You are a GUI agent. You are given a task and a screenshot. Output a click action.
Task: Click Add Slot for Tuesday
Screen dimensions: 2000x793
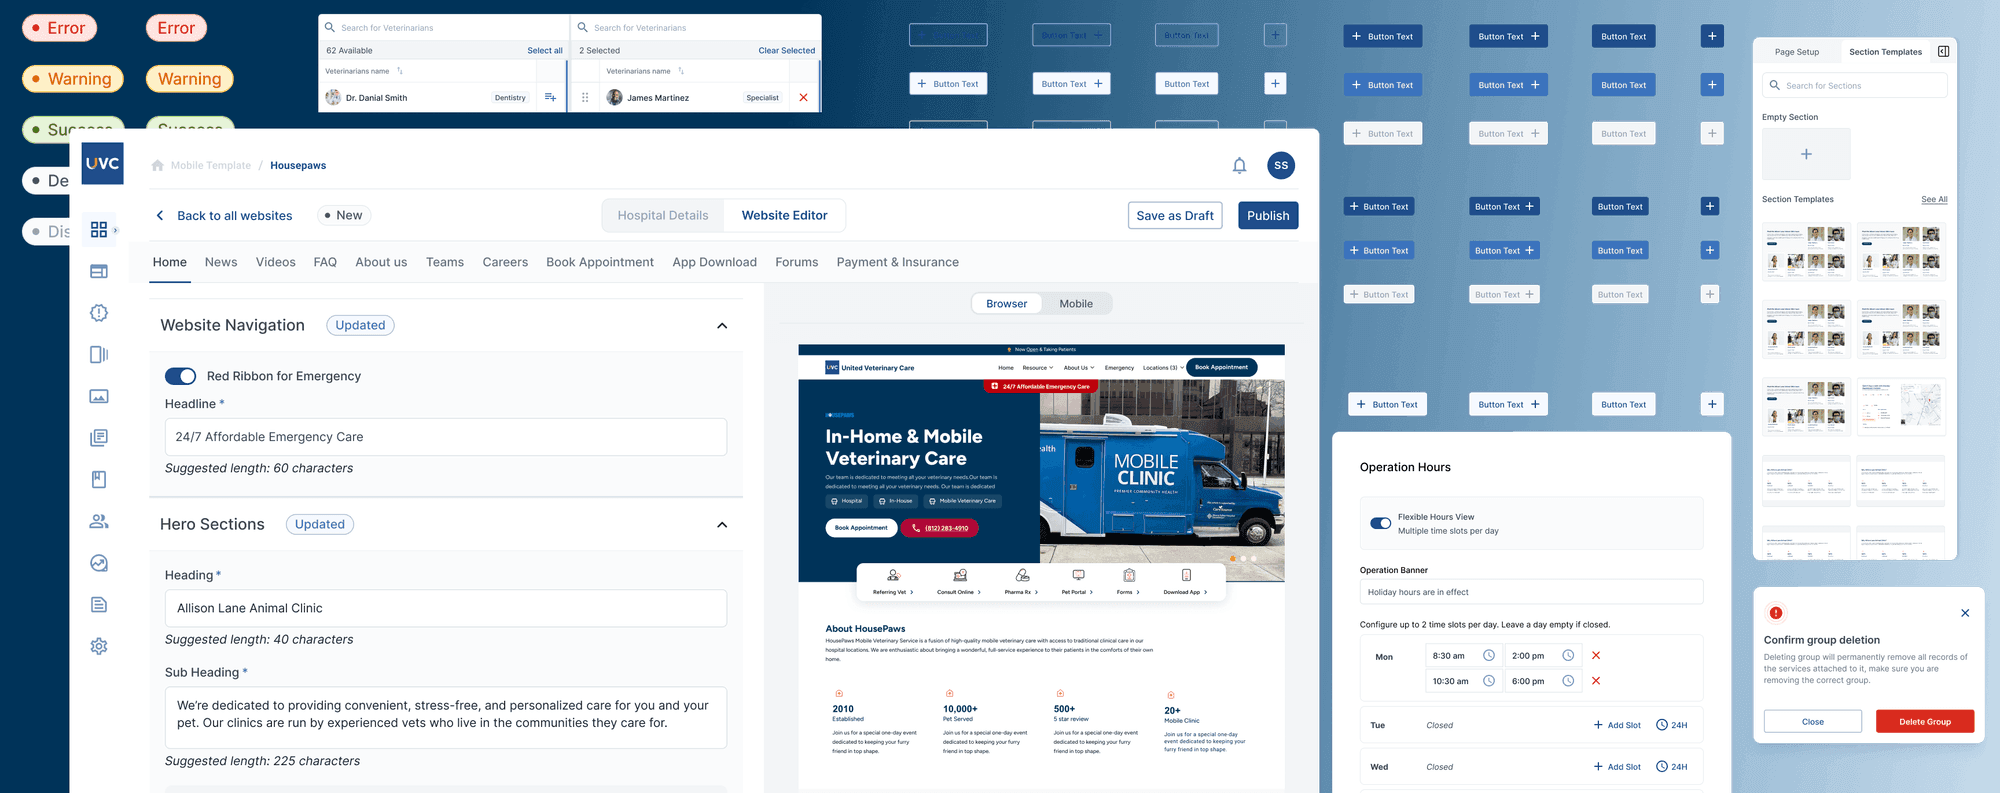click(1617, 725)
